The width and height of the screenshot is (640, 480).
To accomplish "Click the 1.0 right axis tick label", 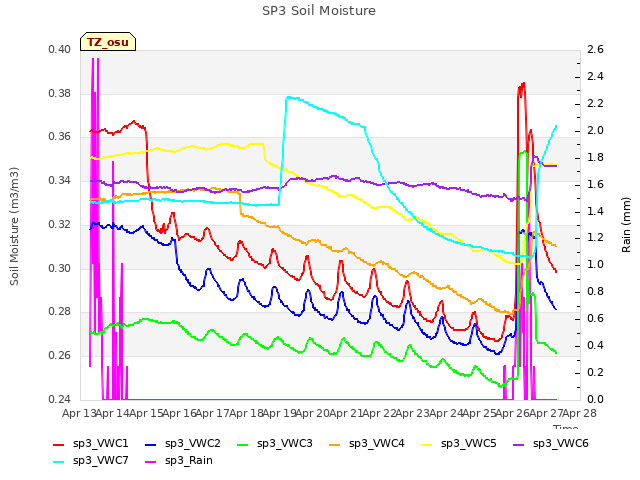I will point(596,264).
